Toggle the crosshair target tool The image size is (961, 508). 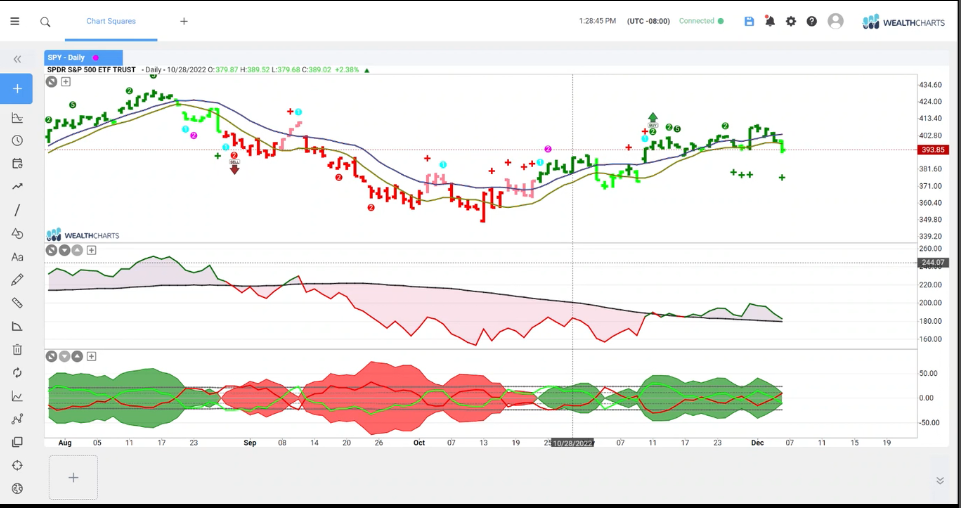17,465
